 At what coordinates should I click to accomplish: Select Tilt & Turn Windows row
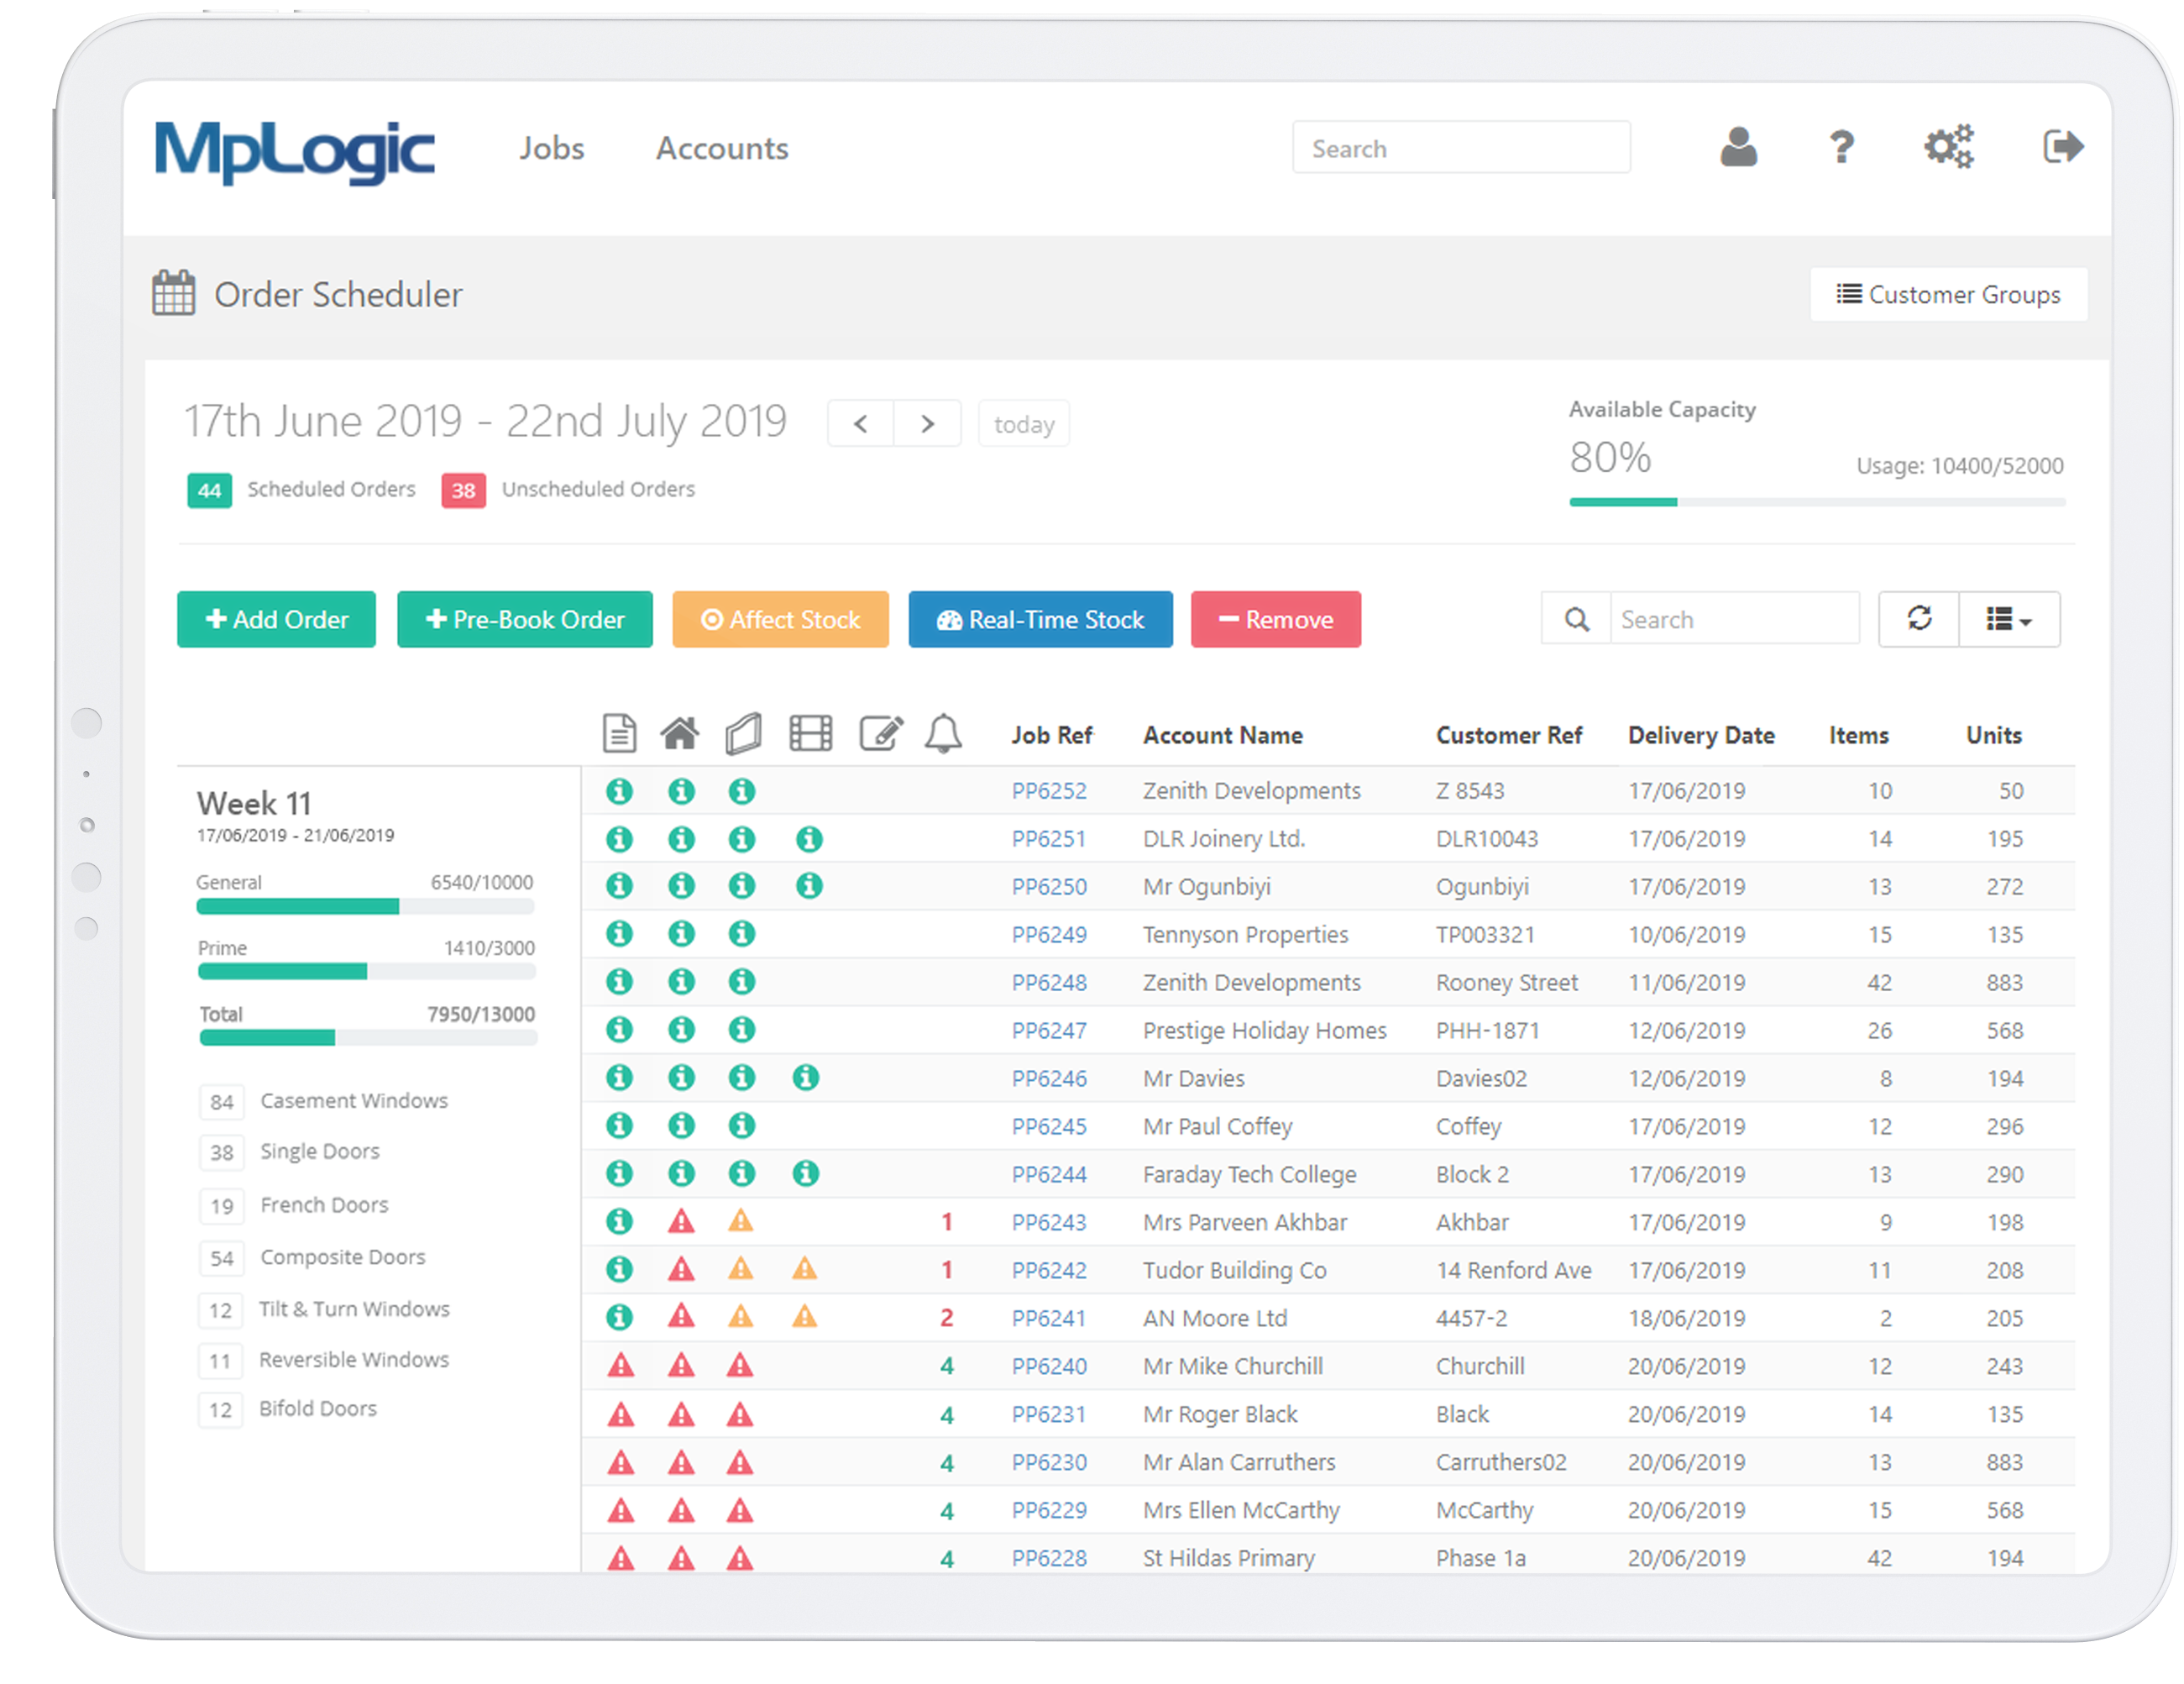(326, 1309)
